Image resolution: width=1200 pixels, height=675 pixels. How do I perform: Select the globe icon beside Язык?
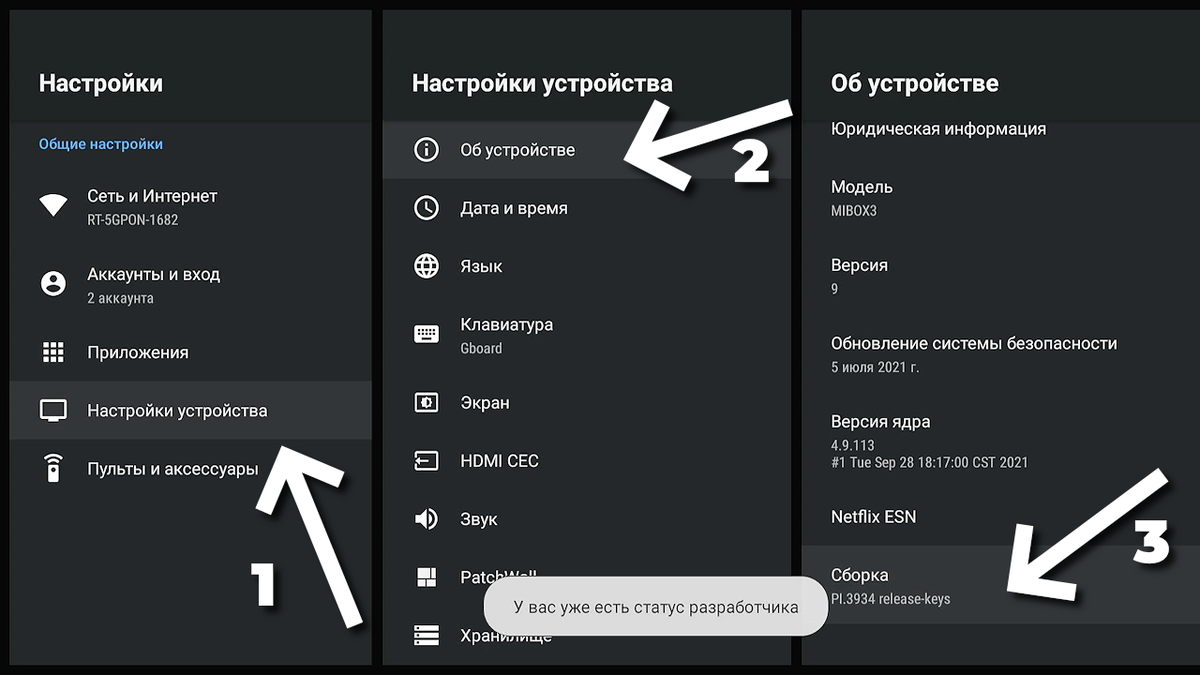click(428, 266)
